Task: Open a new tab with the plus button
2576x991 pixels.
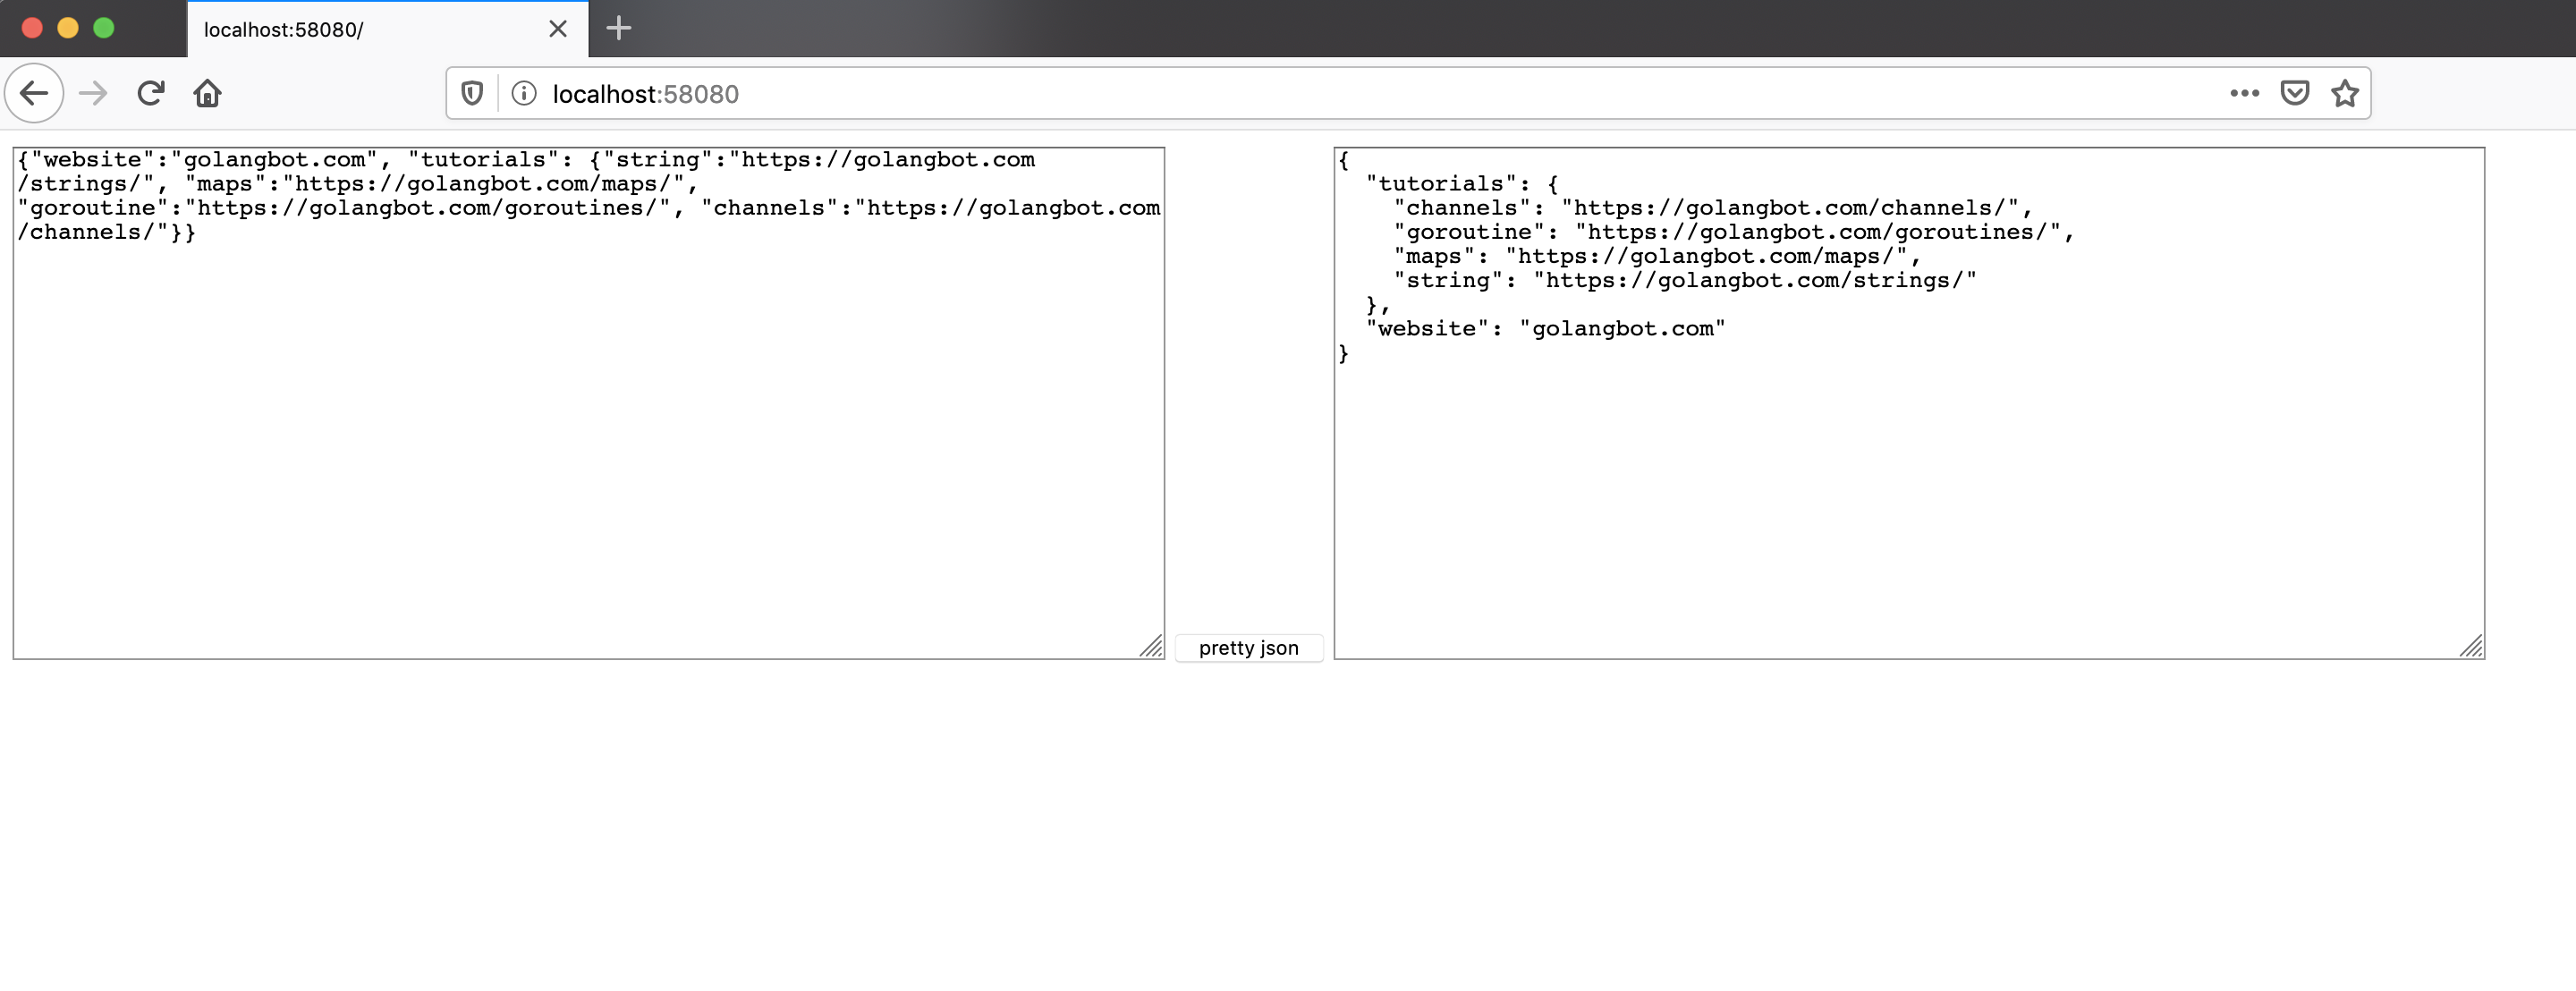Action: click(x=619, y=28)
